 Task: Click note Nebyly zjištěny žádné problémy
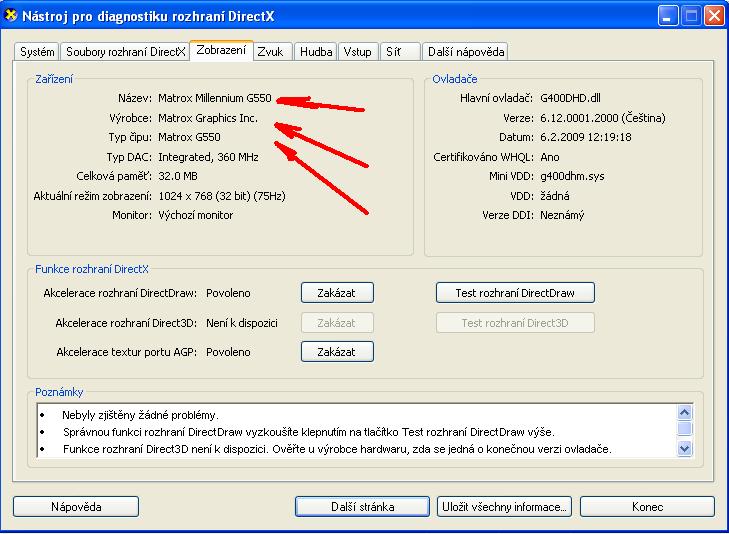(140, 415)
